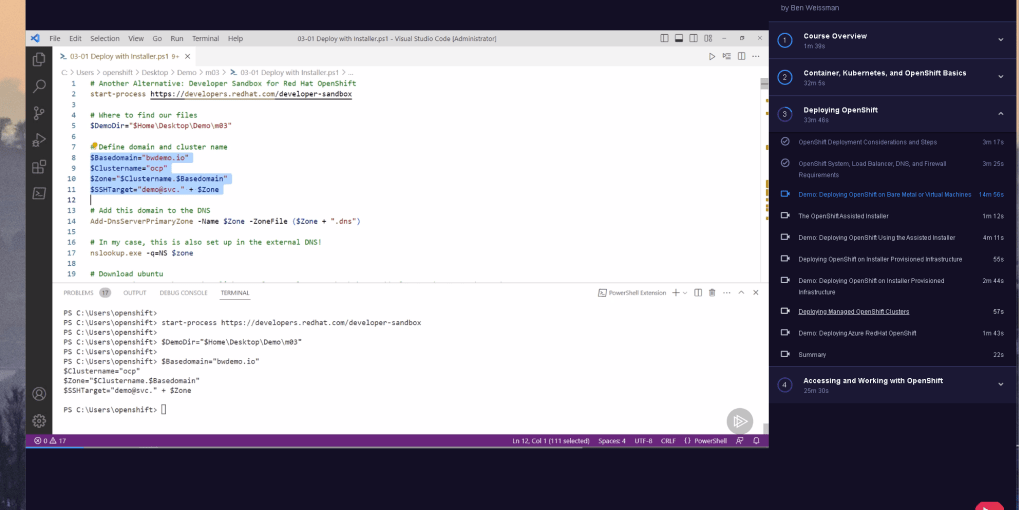
Task: Open the File menu
Action: click(x=55, y=38)
